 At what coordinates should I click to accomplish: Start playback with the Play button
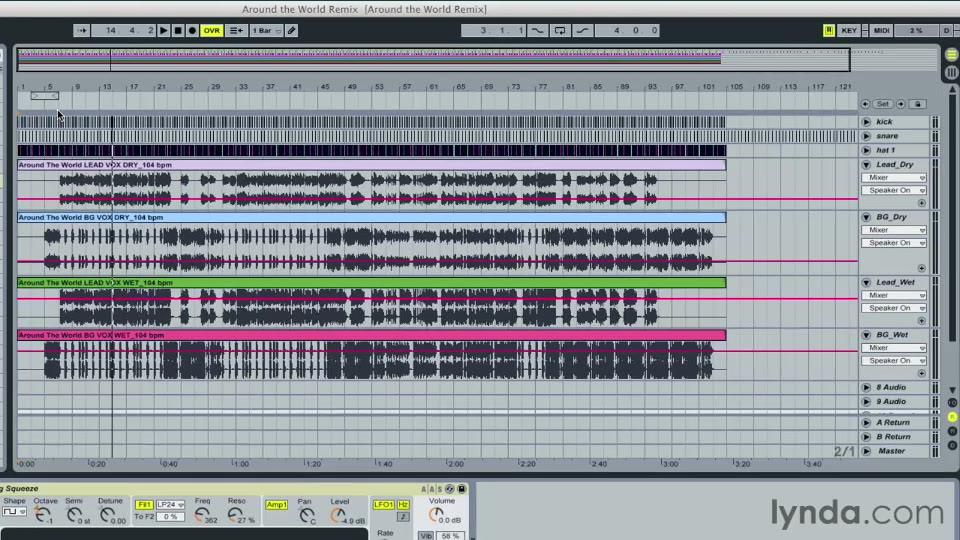pyautogui.click(x=163, y=30)
